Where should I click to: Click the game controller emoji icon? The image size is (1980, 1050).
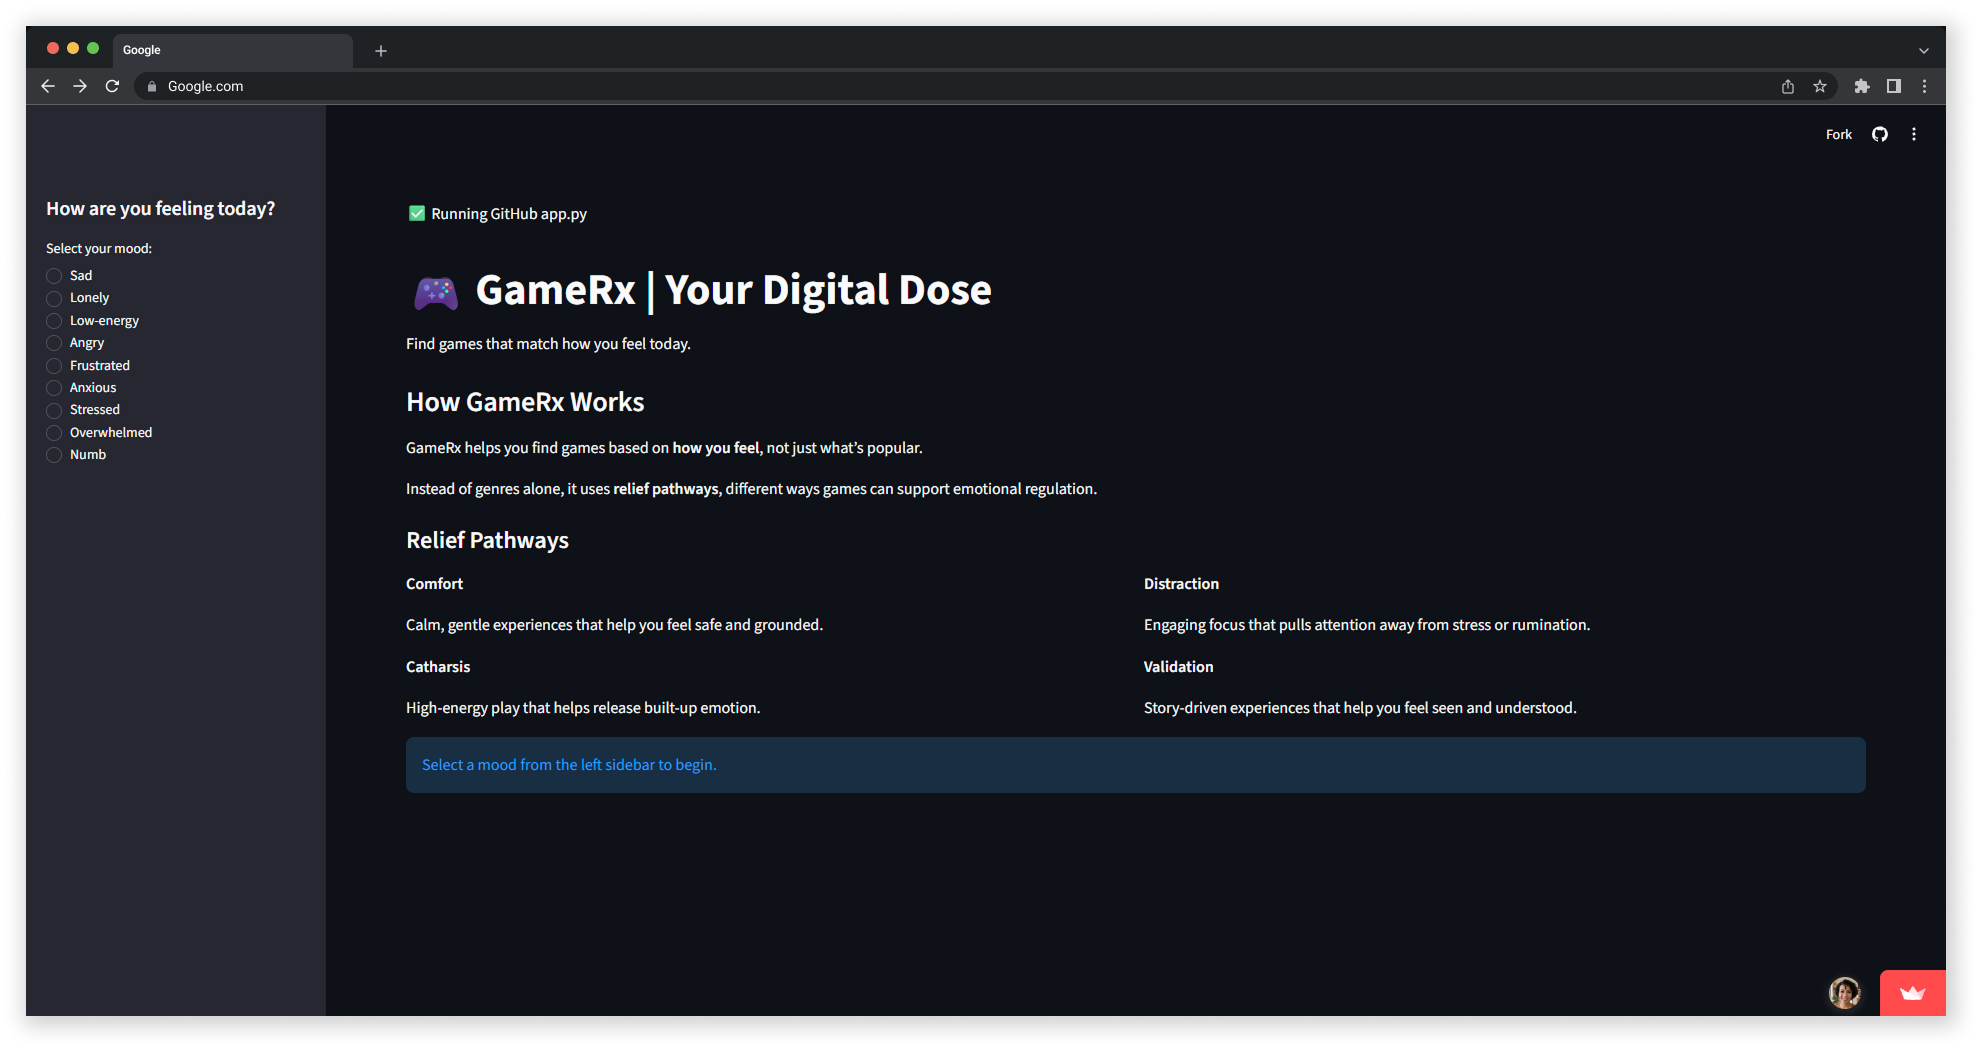point(436,292)
